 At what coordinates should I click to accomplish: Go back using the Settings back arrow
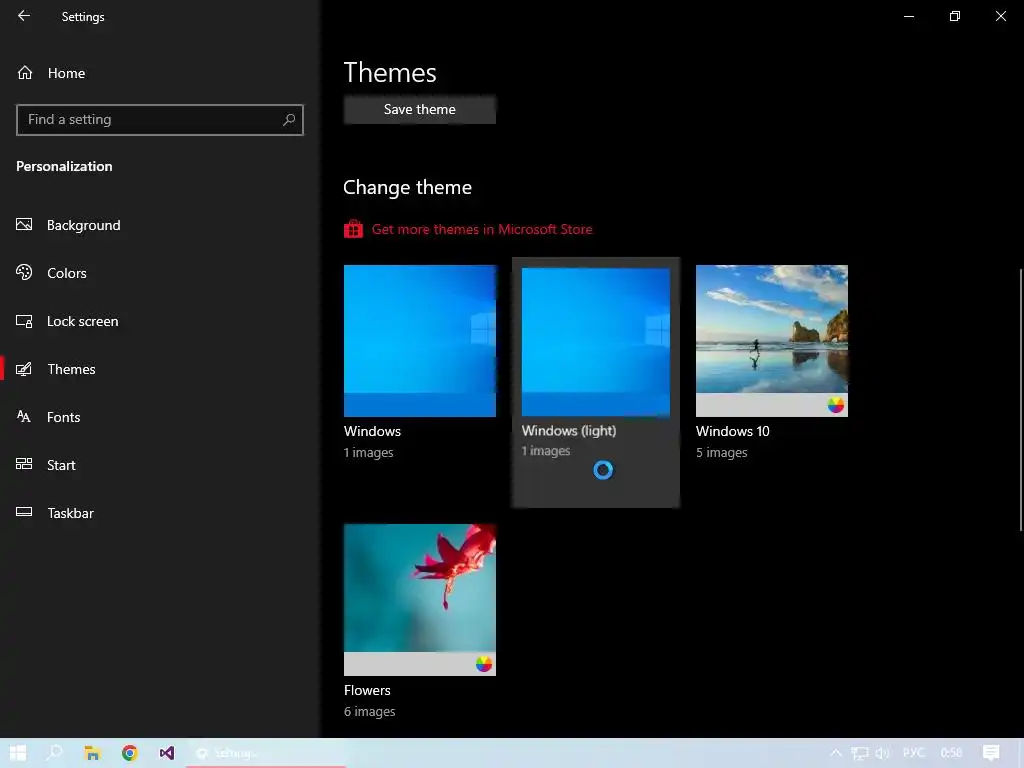(x=24, y=16)
